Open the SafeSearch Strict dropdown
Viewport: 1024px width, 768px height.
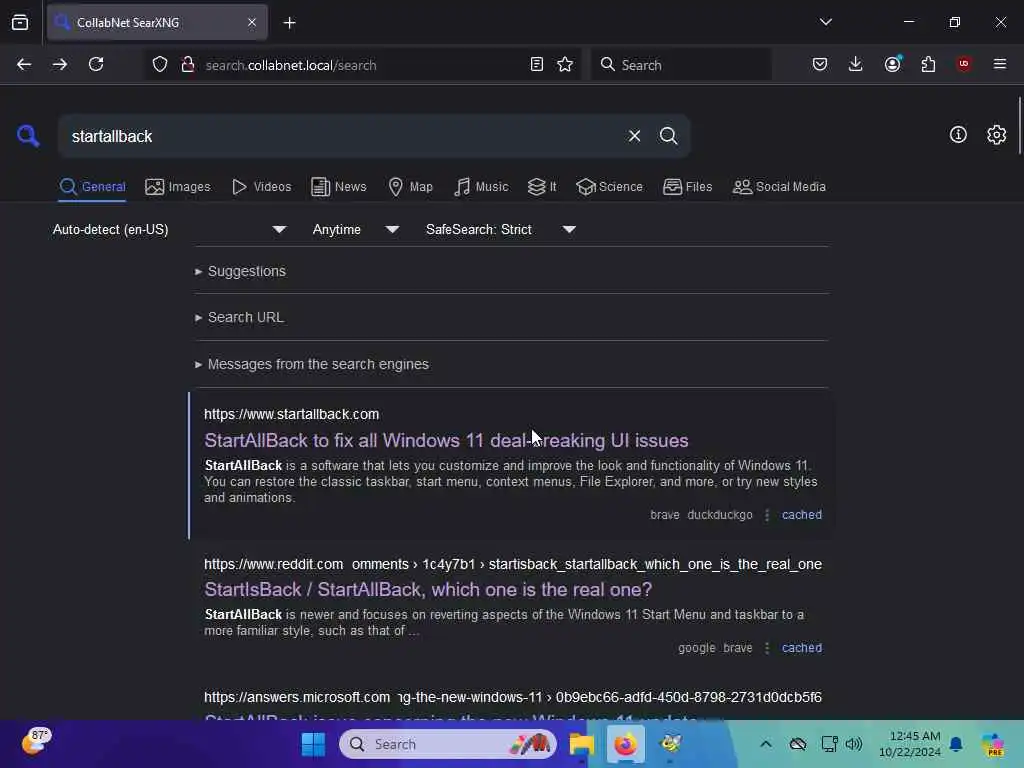point(501,230)
